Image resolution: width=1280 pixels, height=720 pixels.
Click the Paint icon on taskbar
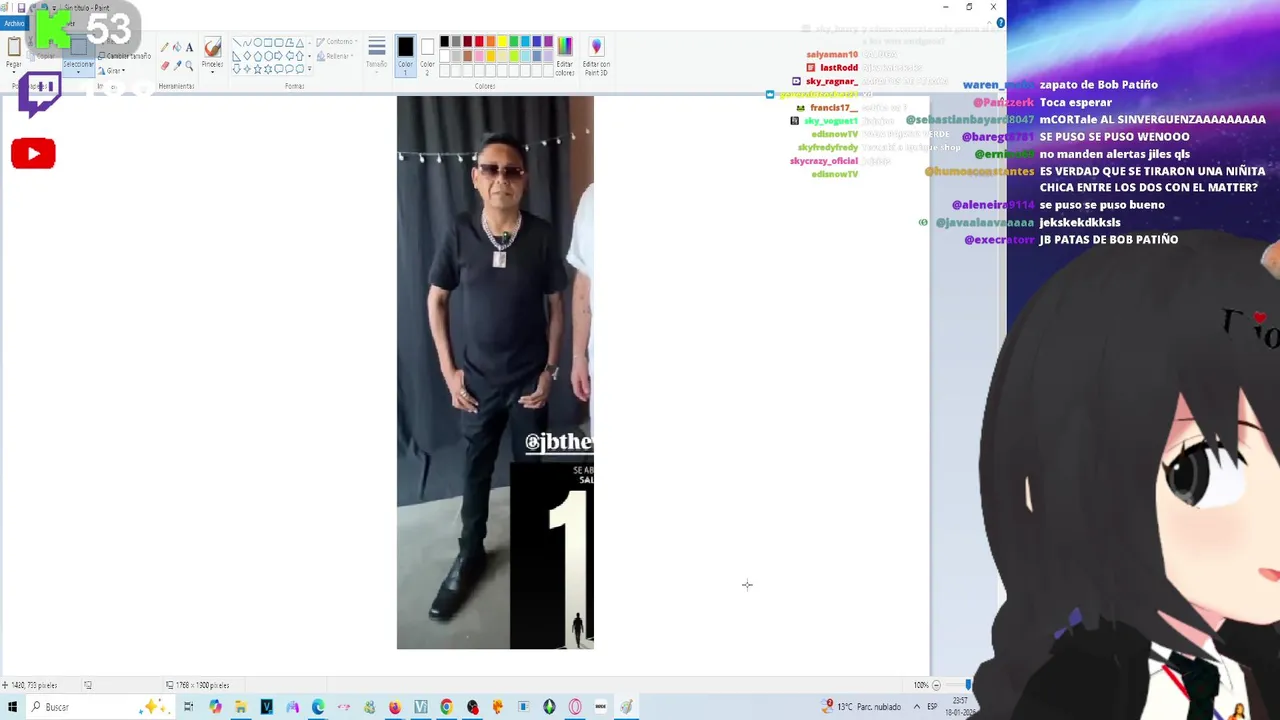pos(627,707)
